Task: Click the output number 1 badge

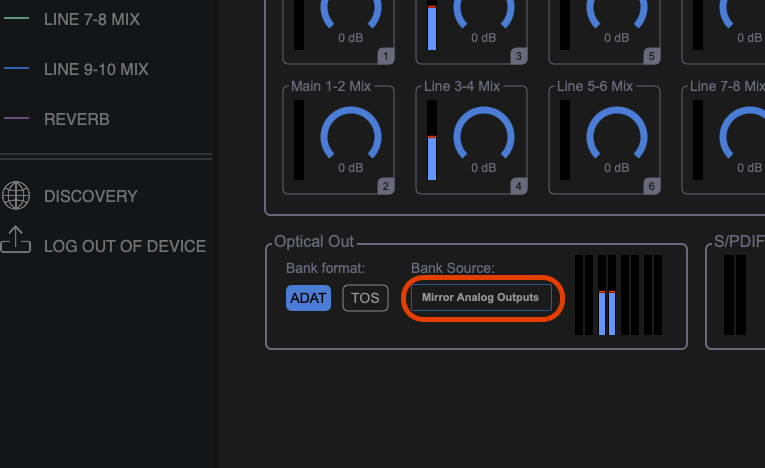Action: click(x=385, y=56)
